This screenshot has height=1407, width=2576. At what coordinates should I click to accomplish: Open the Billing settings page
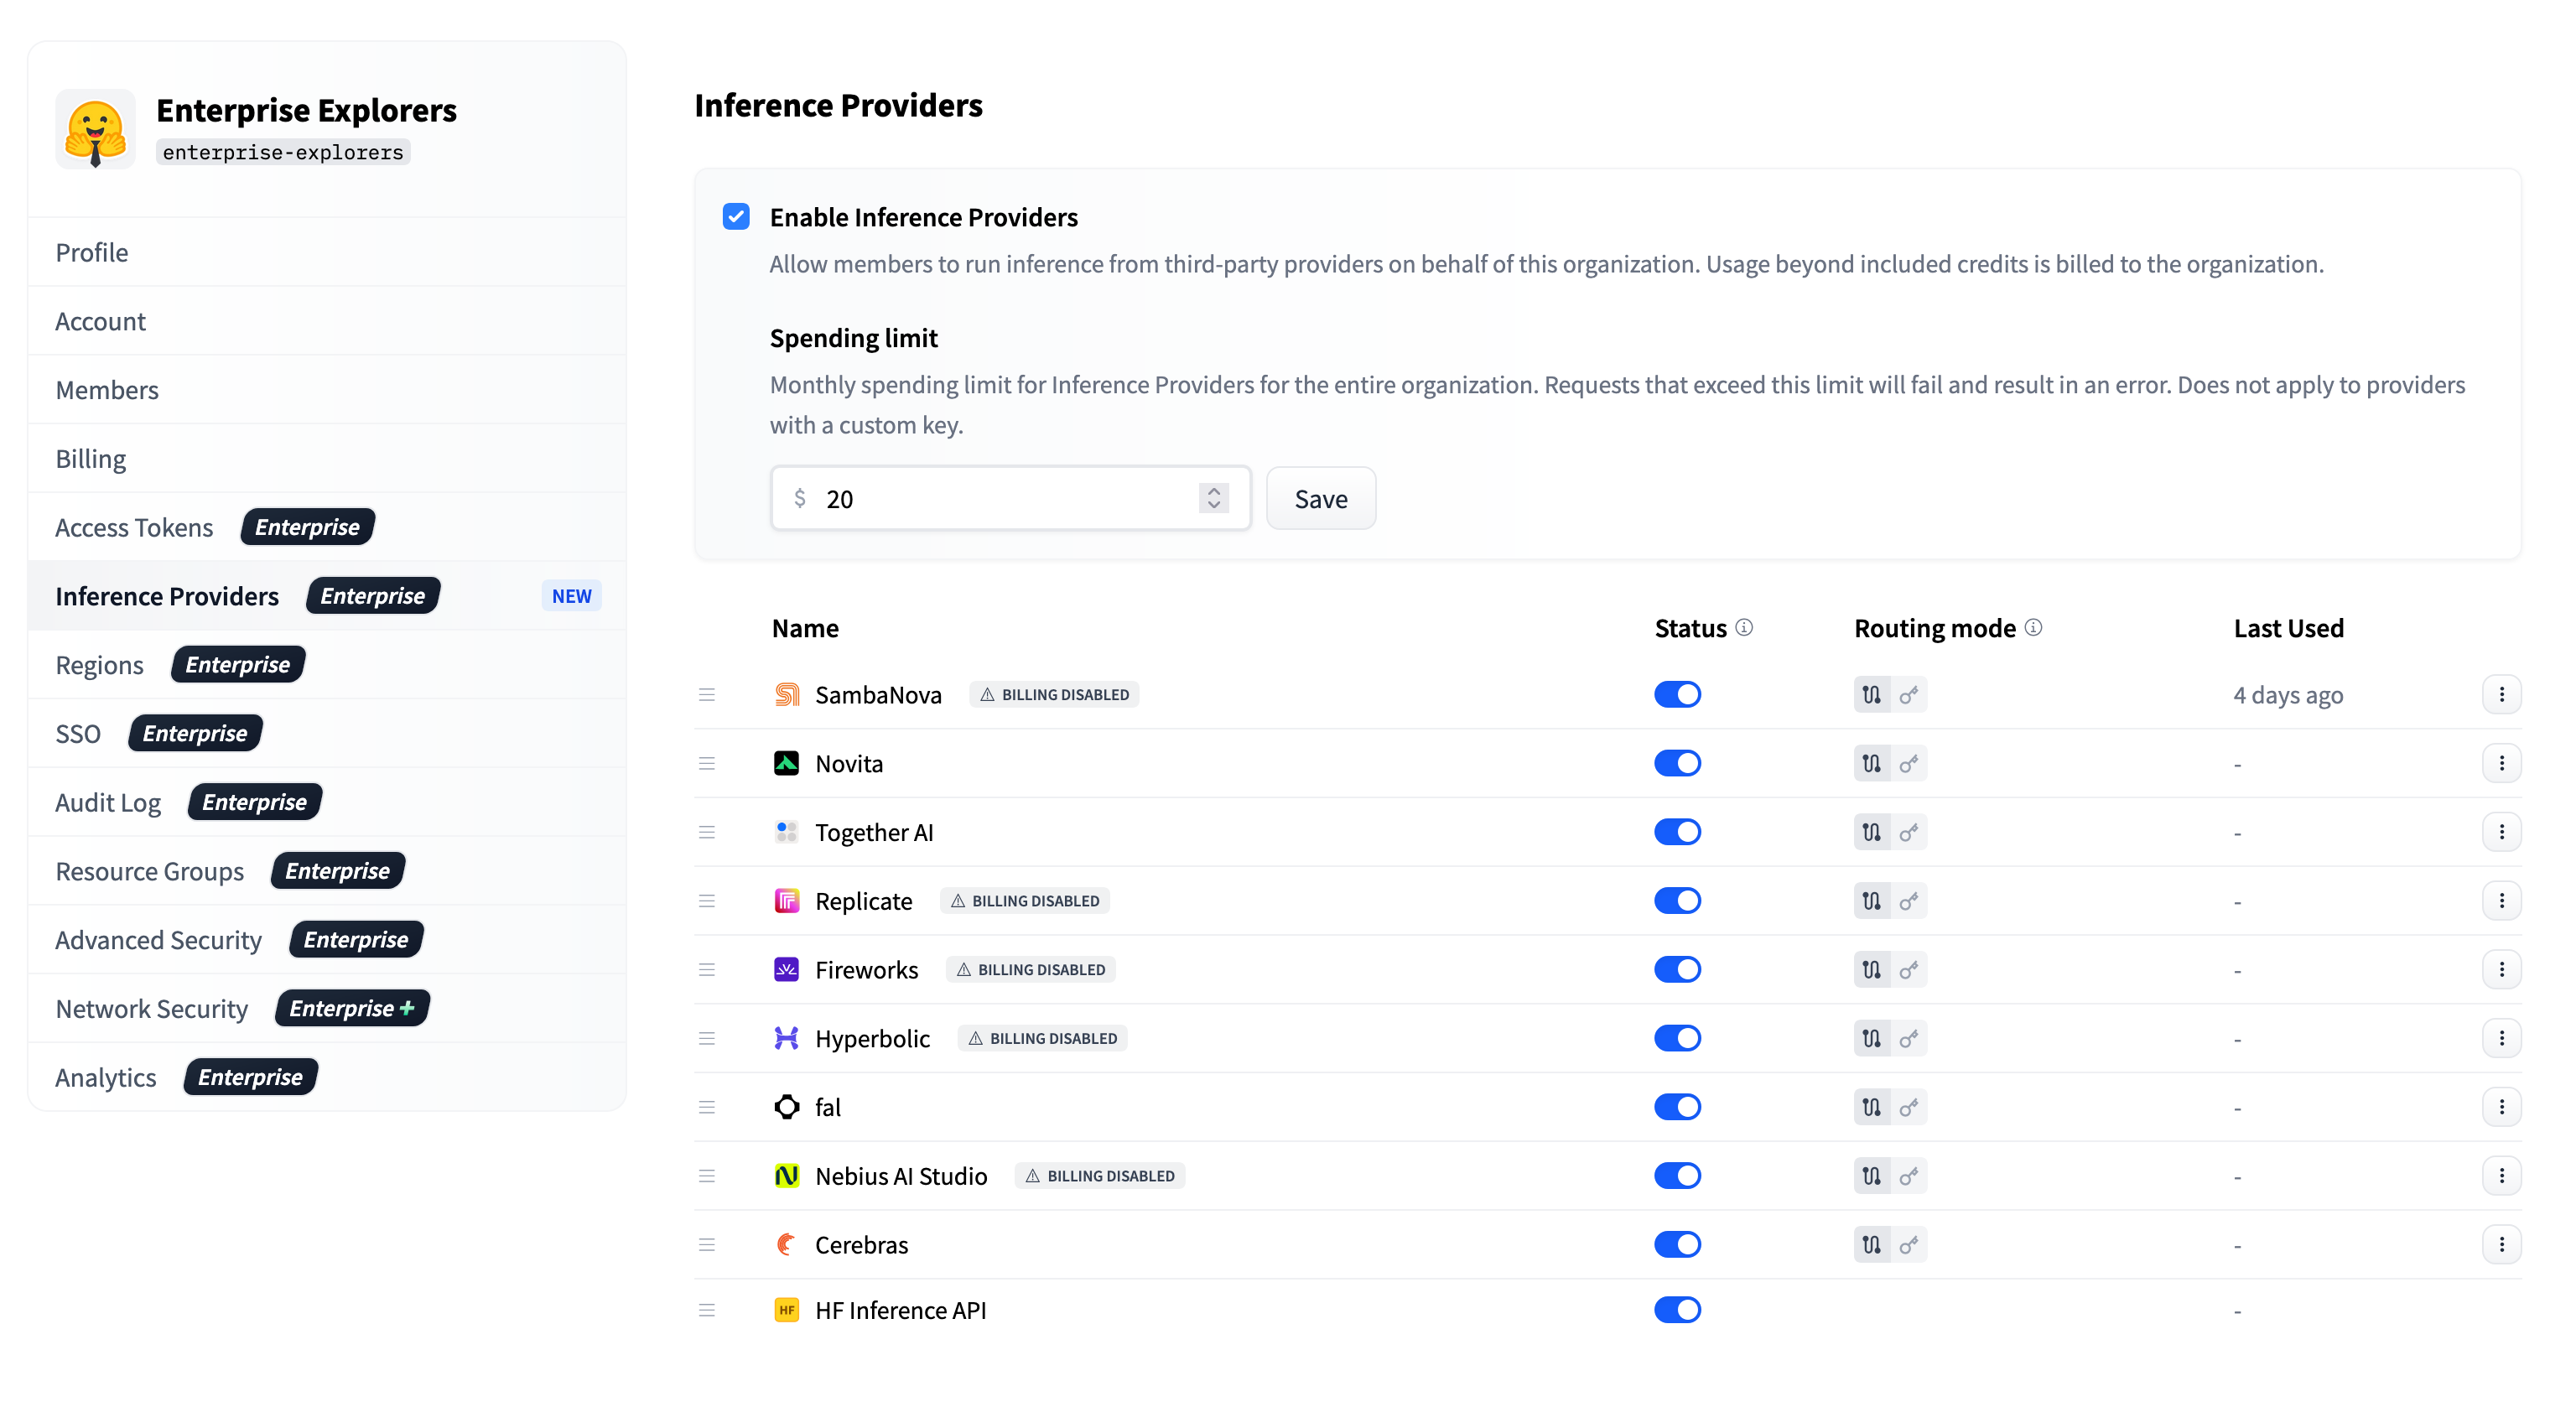(91, 459)
